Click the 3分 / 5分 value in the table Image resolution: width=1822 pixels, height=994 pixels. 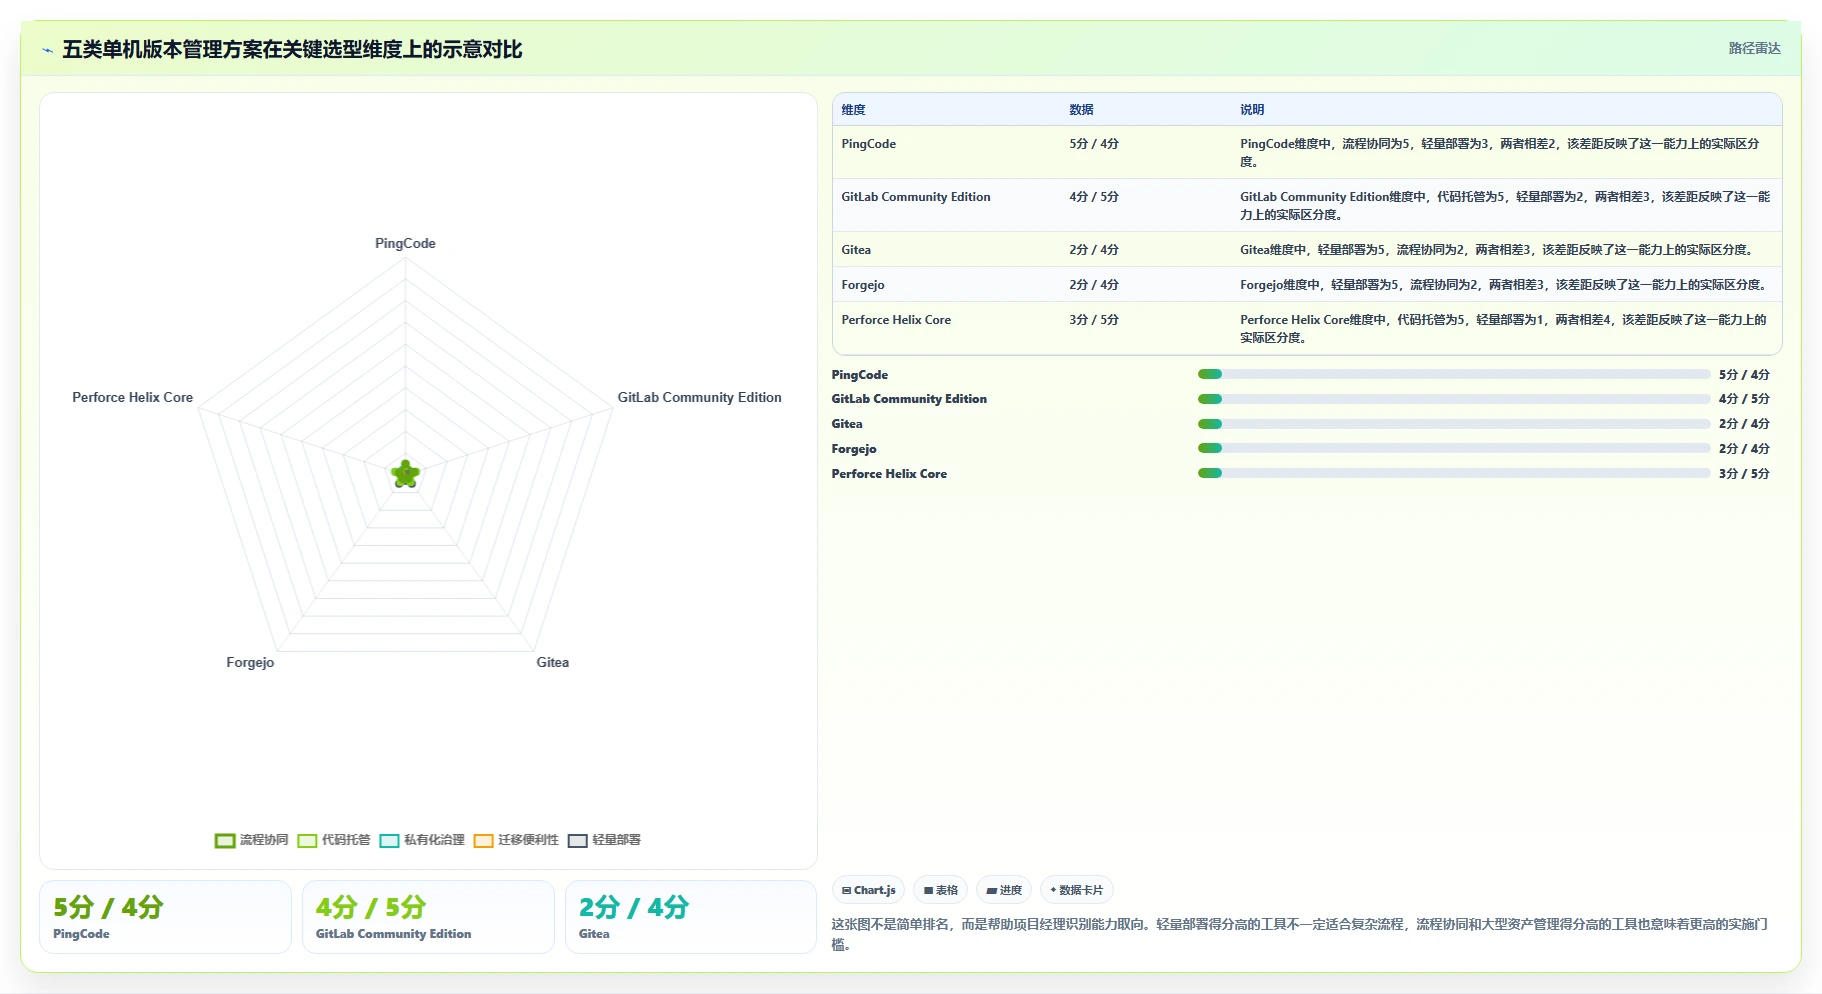tap(1094, 320)
